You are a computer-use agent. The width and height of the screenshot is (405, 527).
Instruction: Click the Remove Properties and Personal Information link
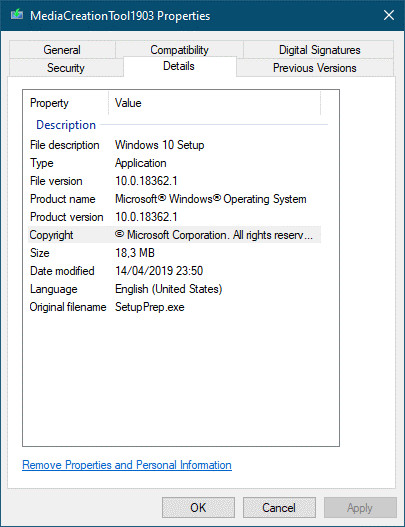click(127, 465)
